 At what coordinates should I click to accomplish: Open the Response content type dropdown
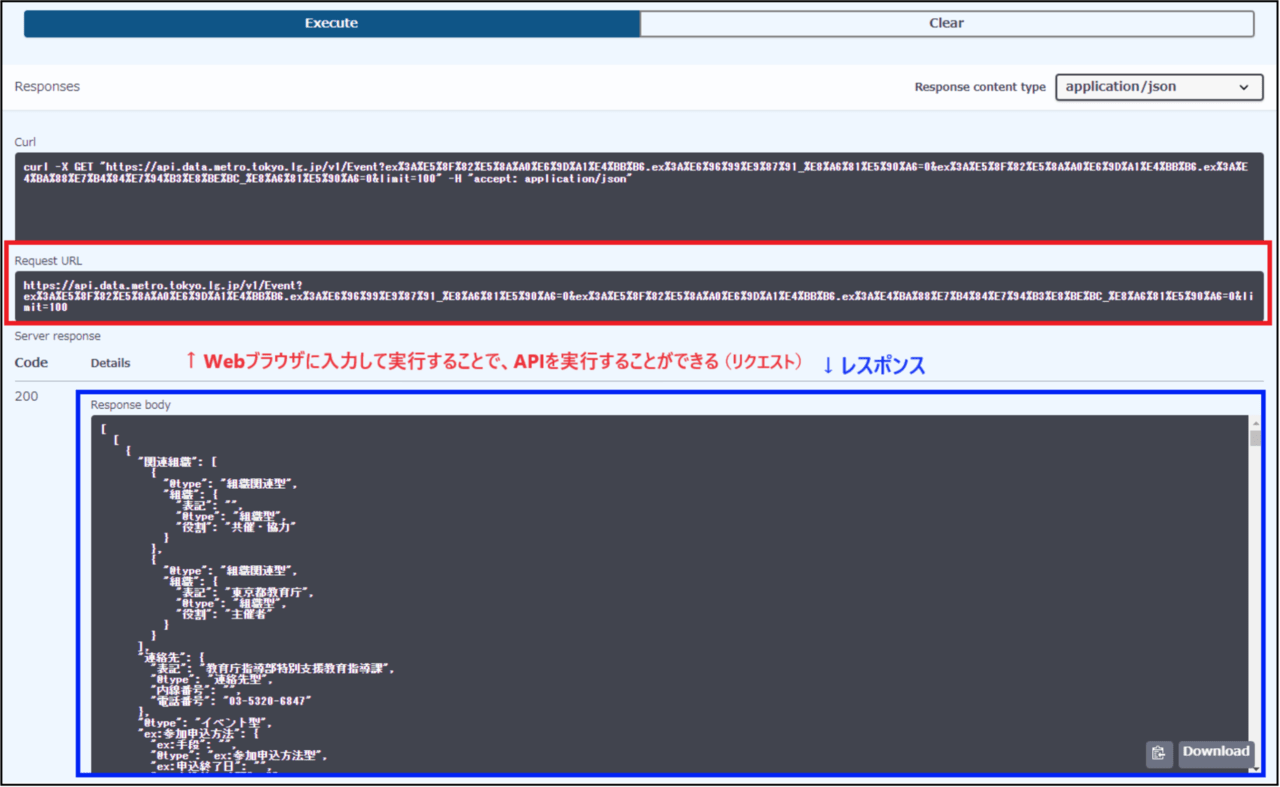(1158, 87)
